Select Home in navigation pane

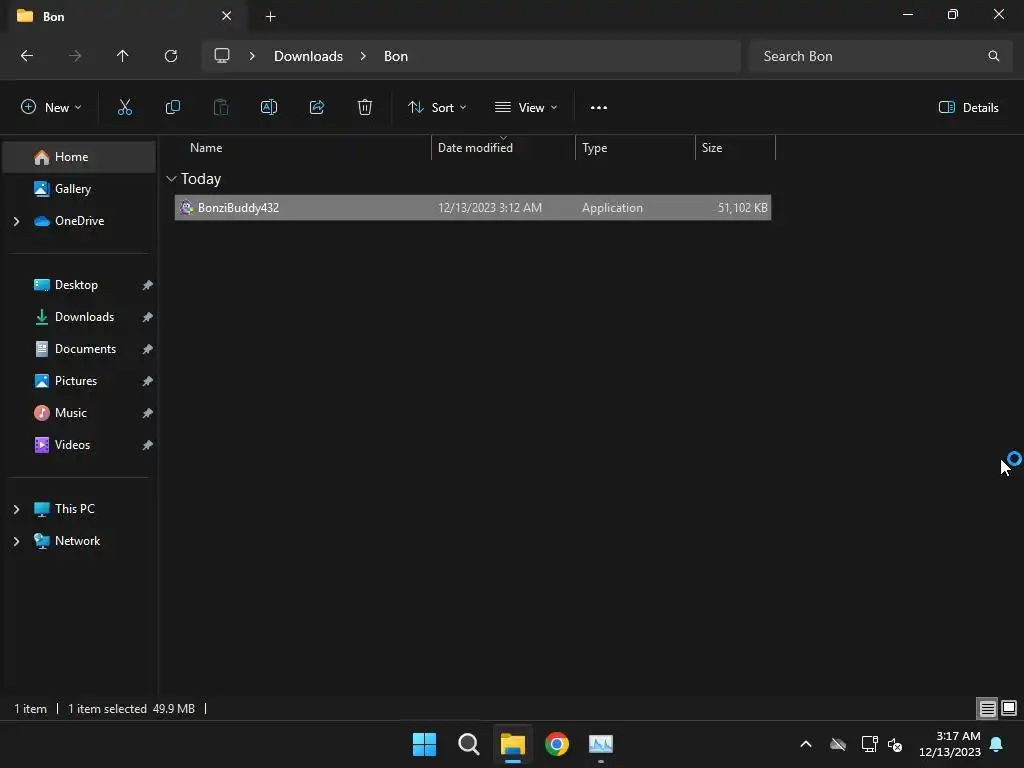(79, 157)
